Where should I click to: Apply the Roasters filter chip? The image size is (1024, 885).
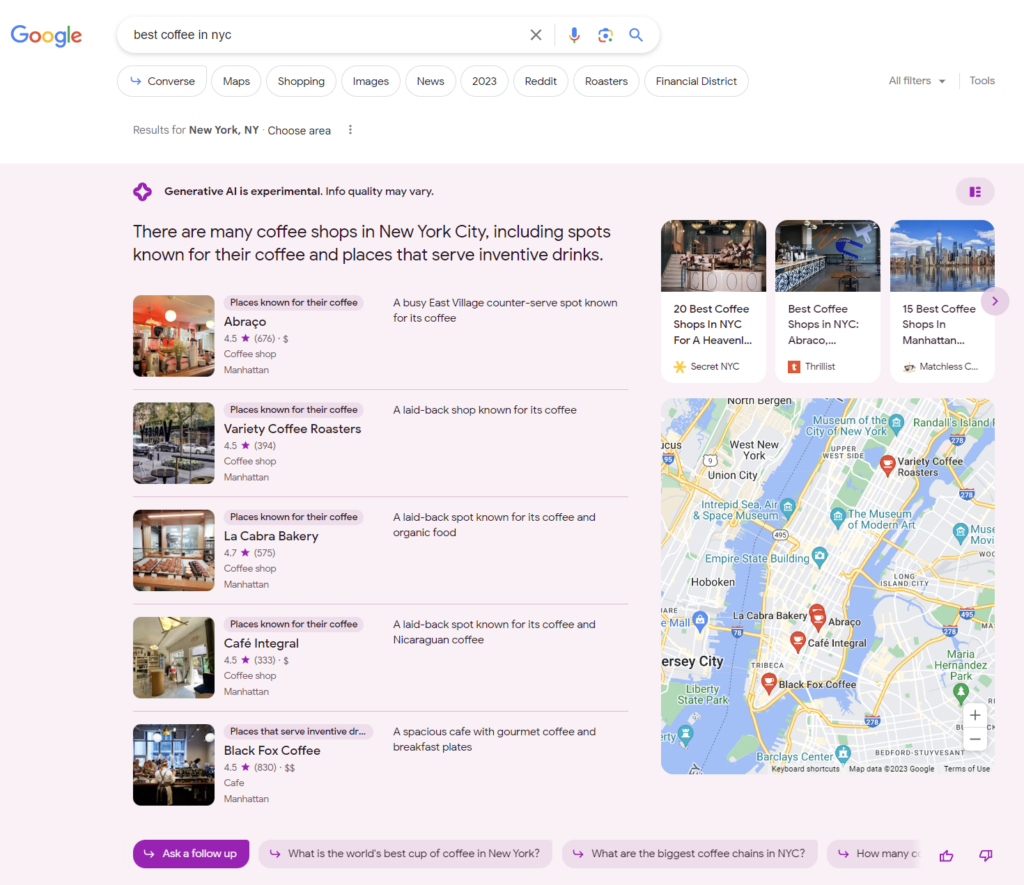[606, 81]
